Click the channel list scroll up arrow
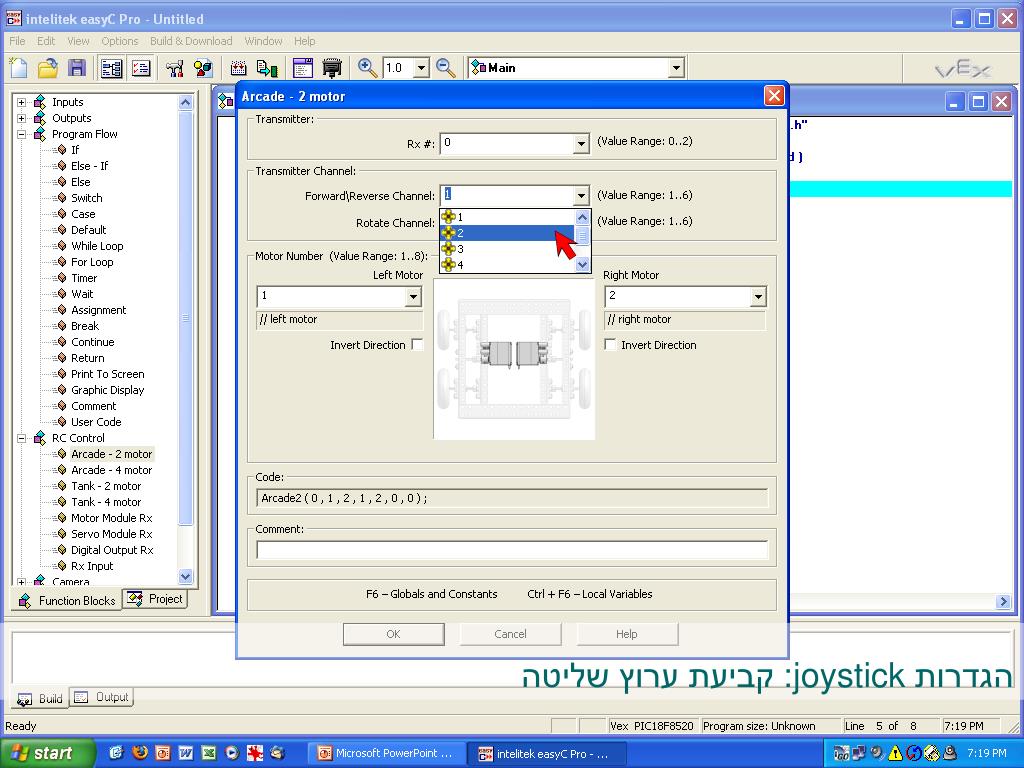This screenshot has width=1024, height=768. click(583, 217)
